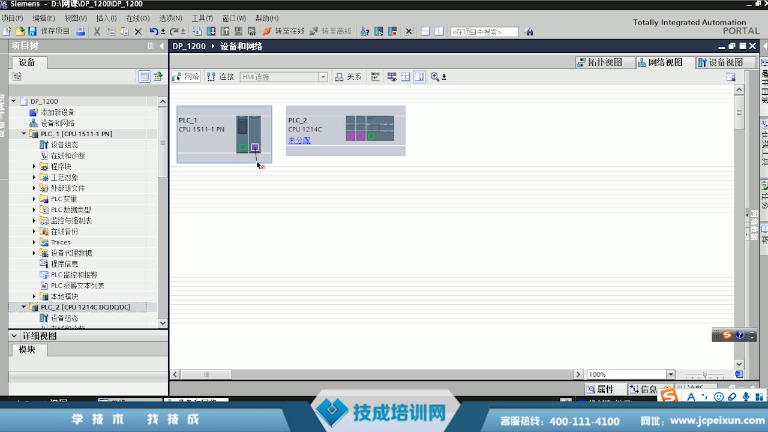This screenshot has height=432, width=768.
Task: Open the 100% zoom level dropdown
Action: (671, 374)
